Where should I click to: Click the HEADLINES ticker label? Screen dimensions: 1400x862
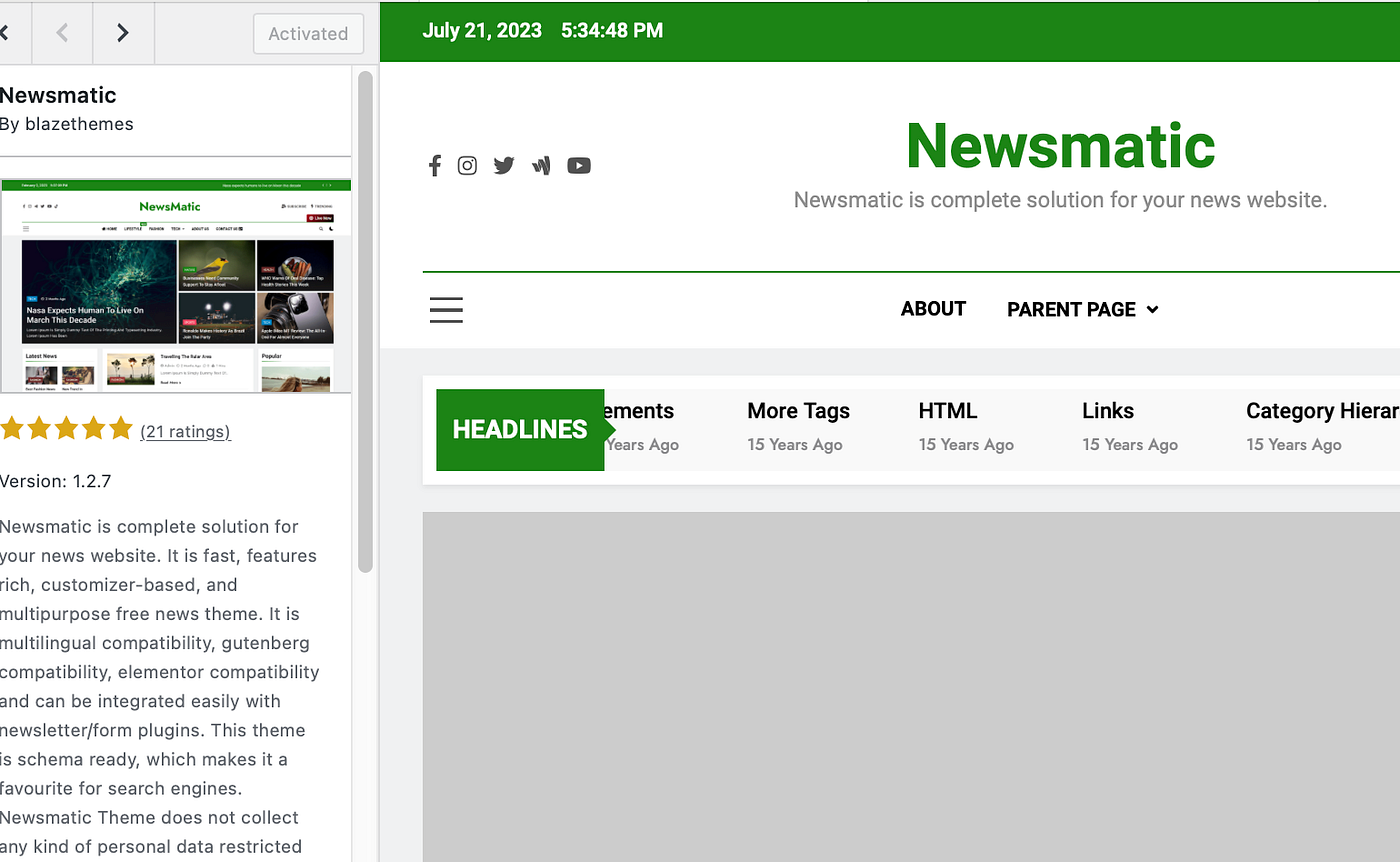(520, 430)
